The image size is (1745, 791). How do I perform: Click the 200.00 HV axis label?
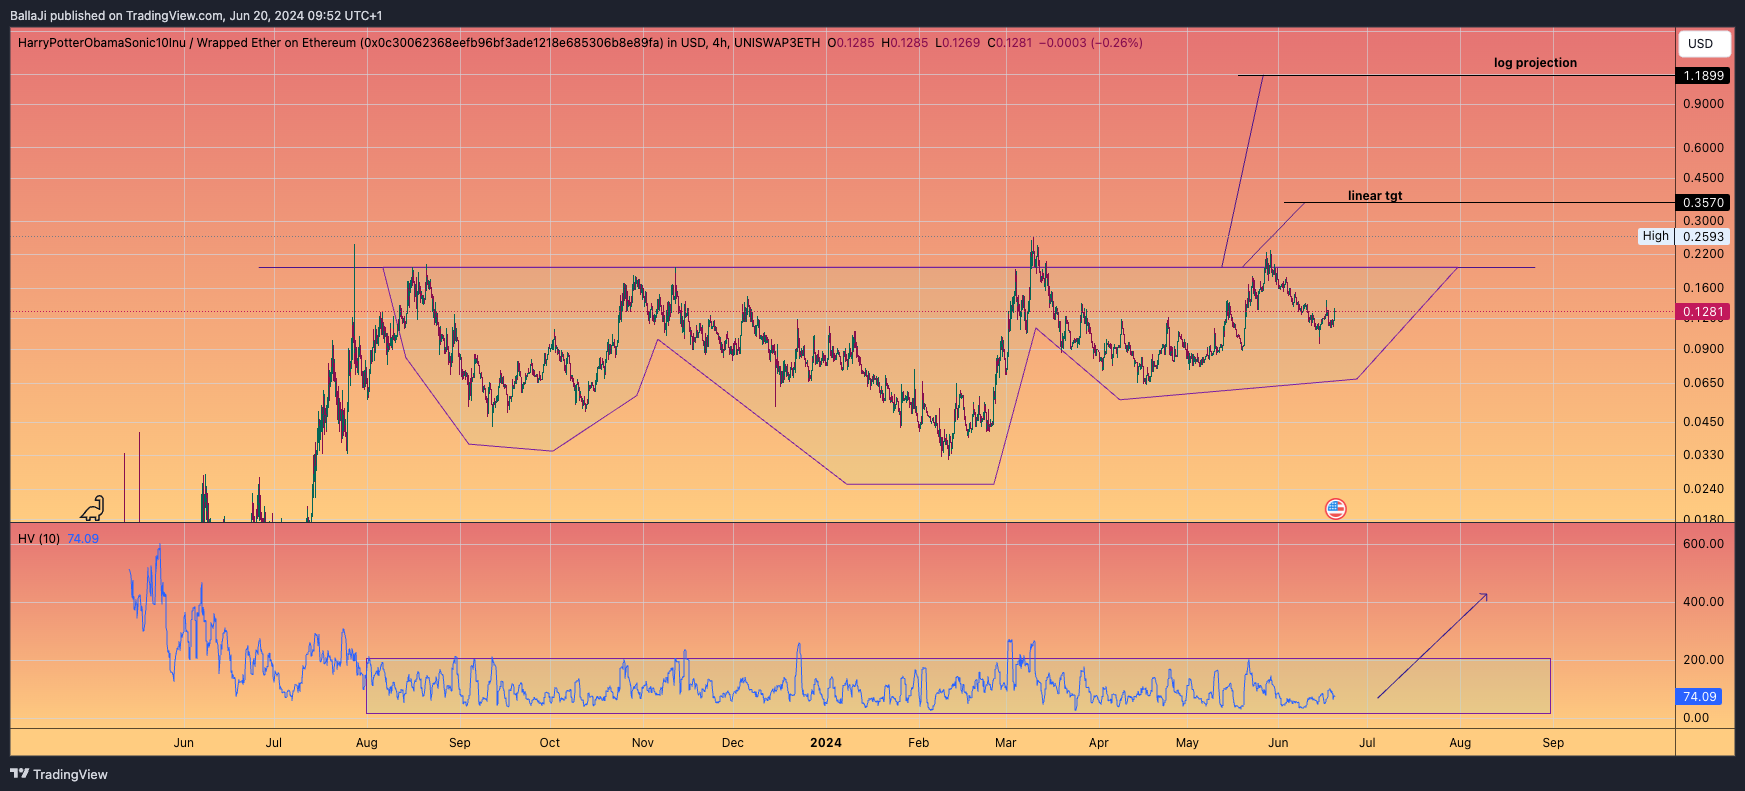click(x=1703, y=660)
